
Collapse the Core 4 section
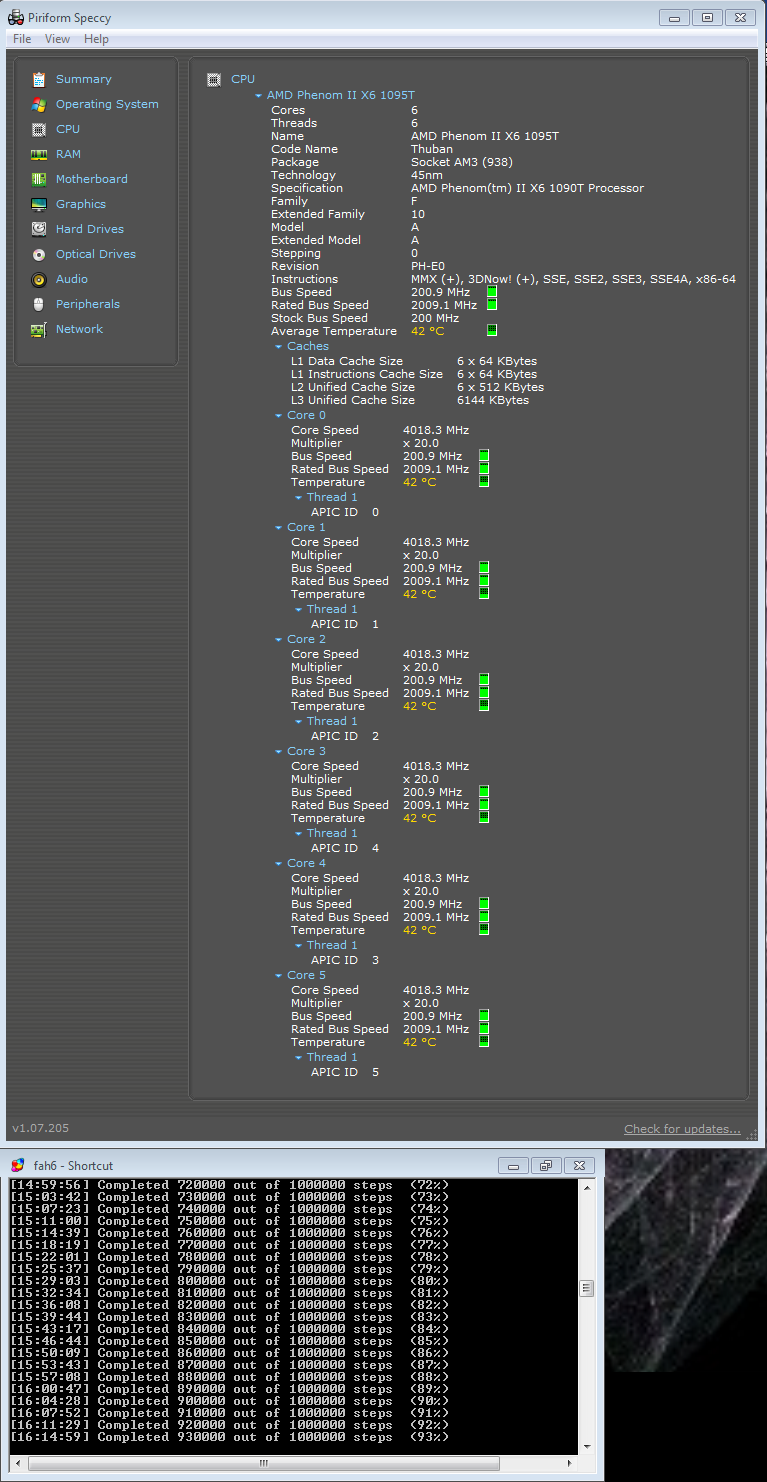click(278, 864)
